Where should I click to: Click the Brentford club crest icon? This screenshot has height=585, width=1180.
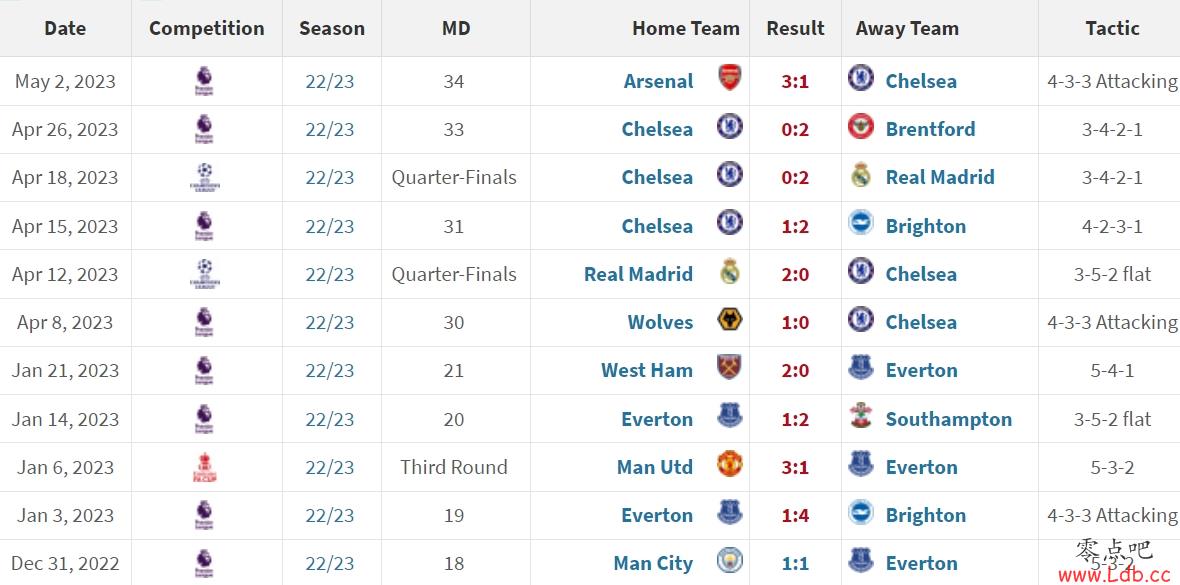[x=861, y=126]
